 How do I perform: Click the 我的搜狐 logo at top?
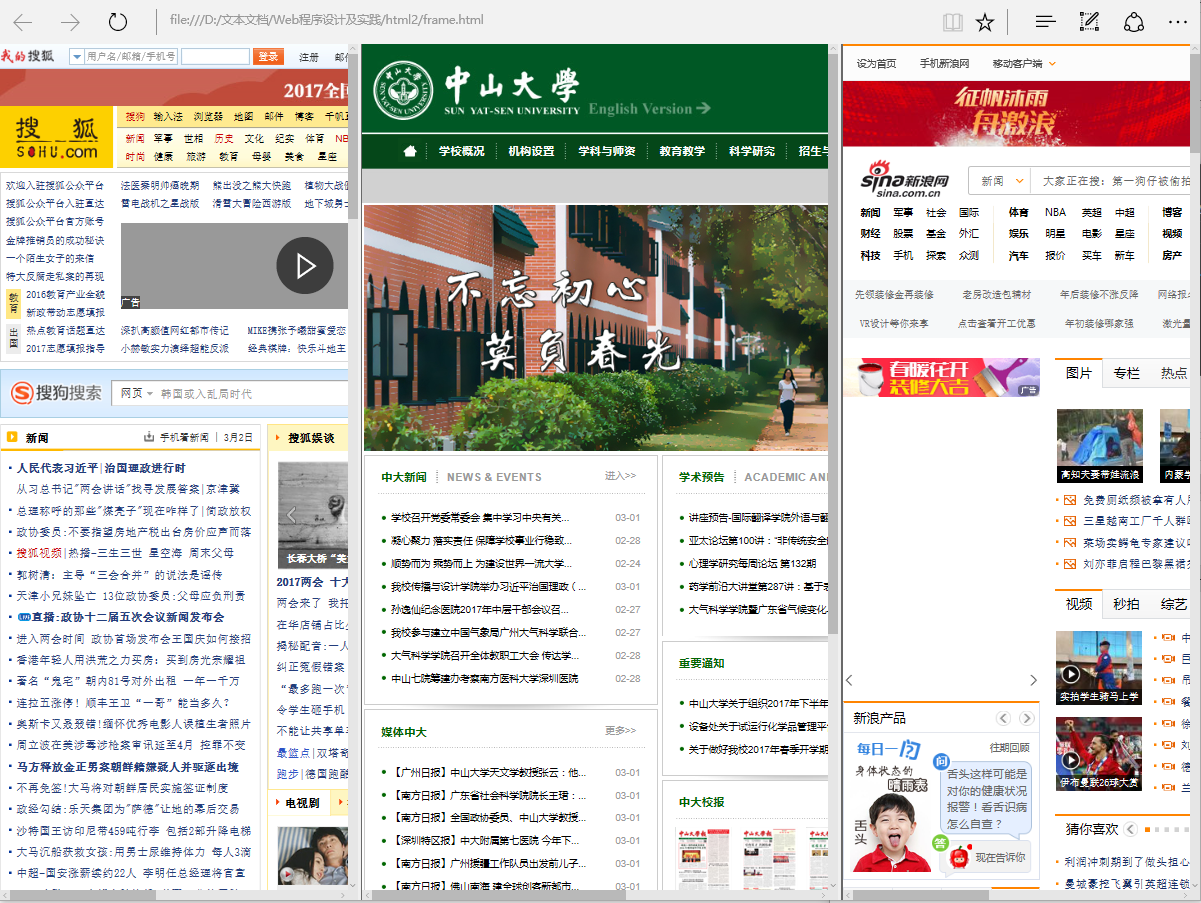pyautogui.click(x=28, y=56)
